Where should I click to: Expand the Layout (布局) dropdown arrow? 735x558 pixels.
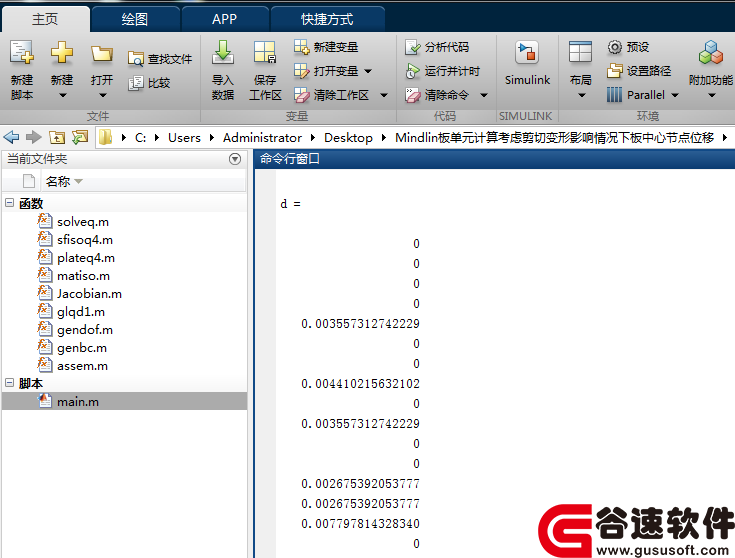coord(581,95)
